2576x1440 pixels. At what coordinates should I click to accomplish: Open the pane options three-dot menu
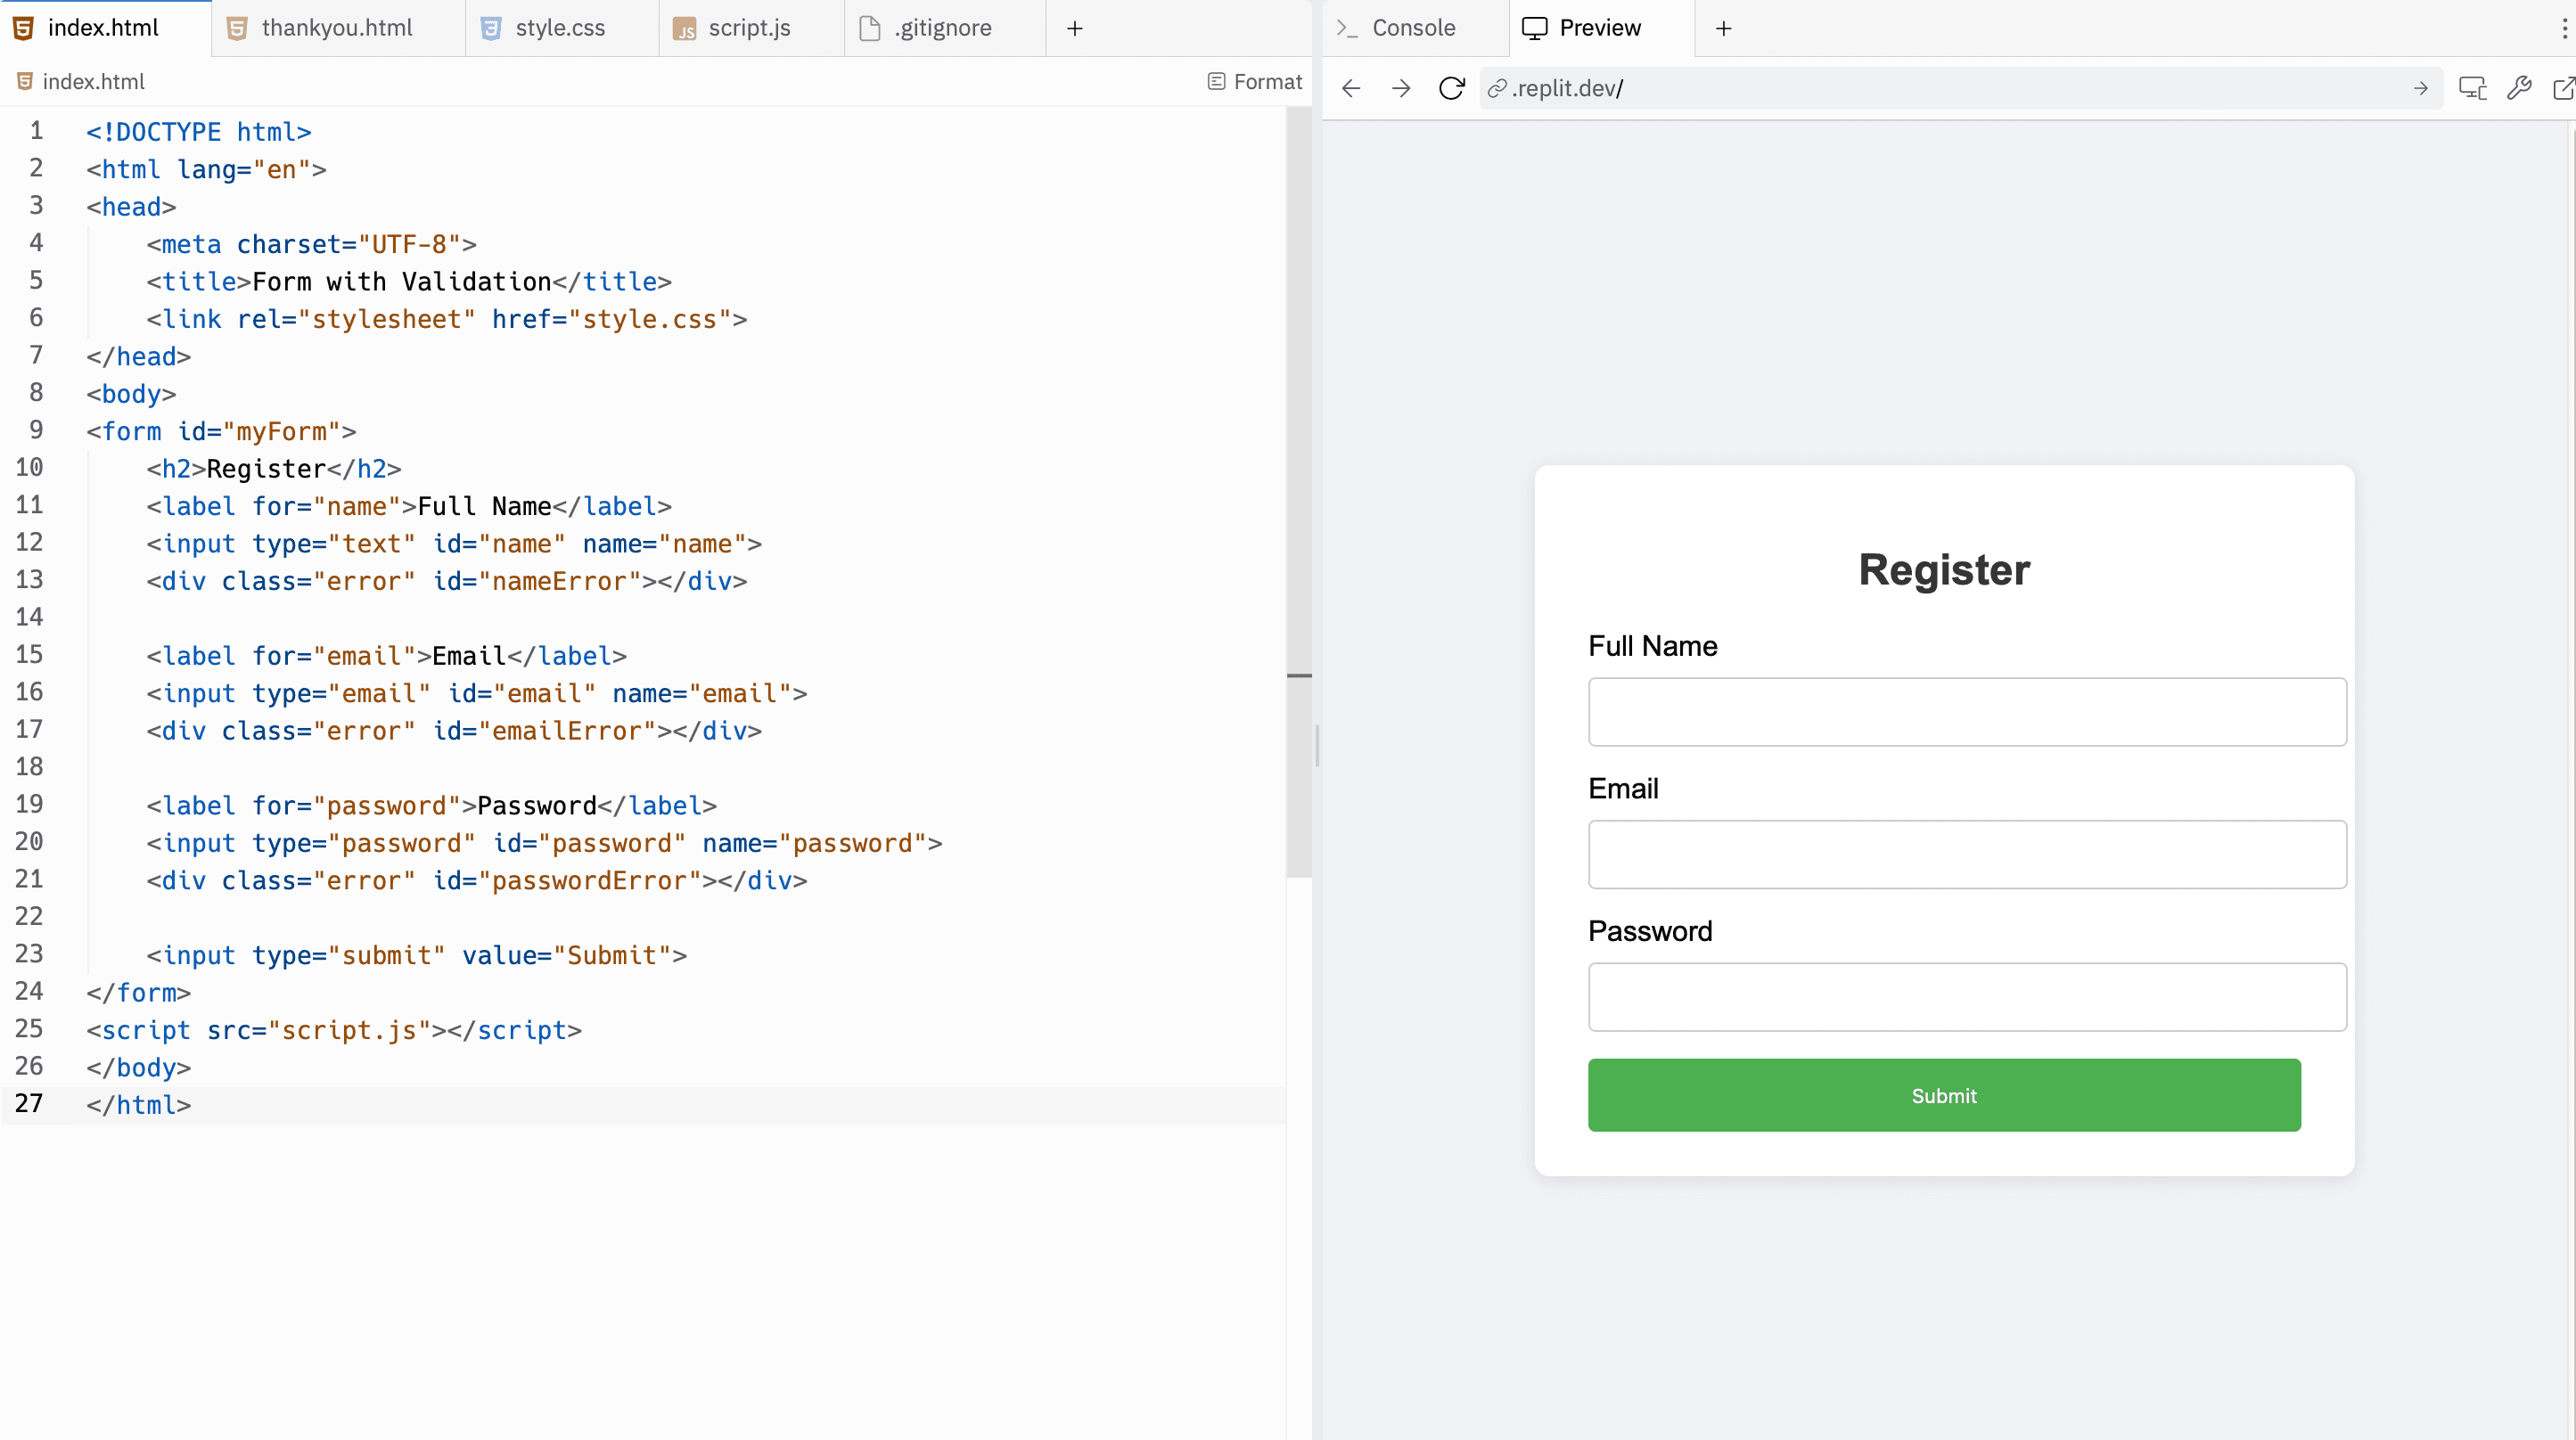pyautogui.click(x=2565, y=29)
